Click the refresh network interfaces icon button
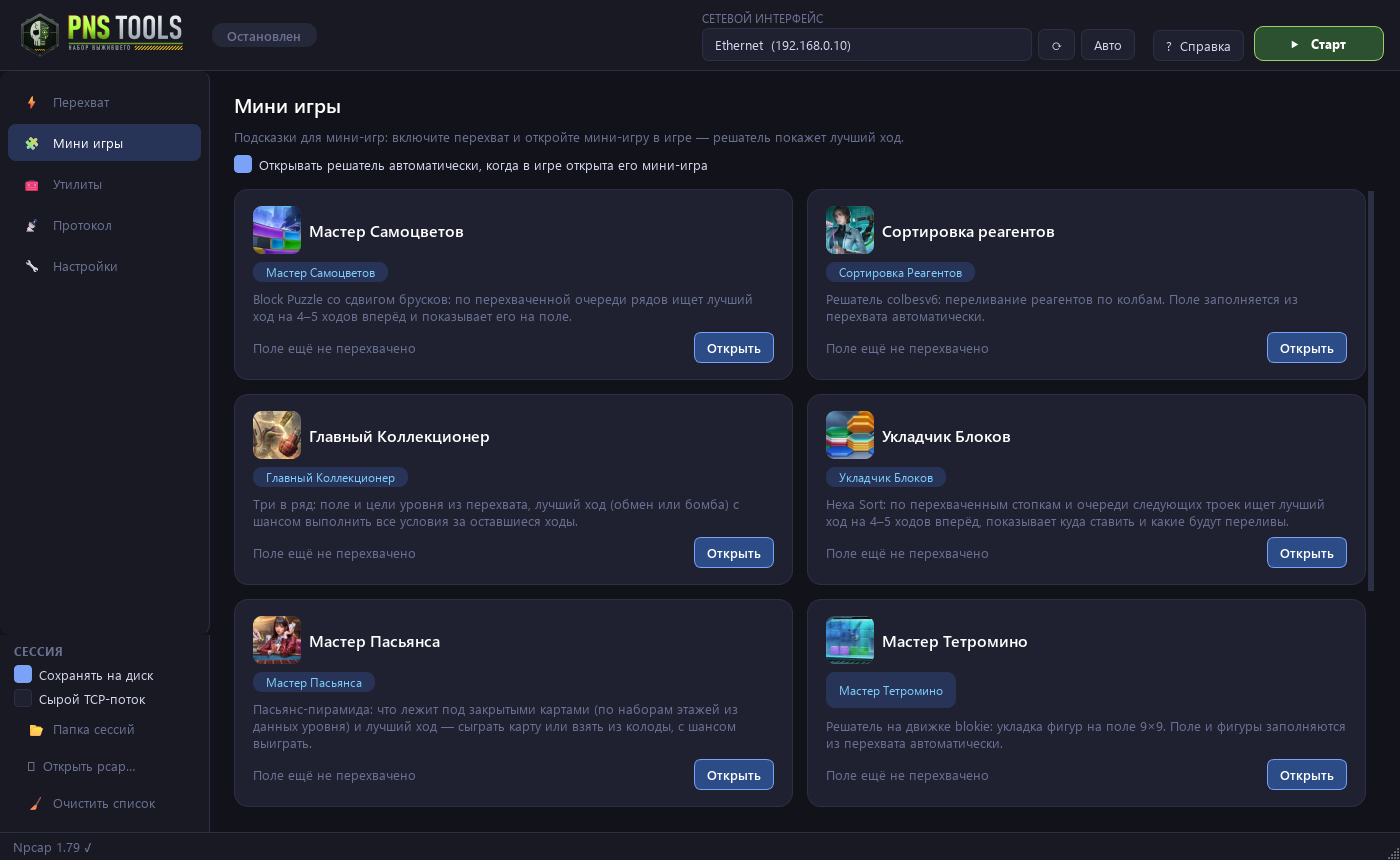The image size is (1400, 860). coord(1056,45)
